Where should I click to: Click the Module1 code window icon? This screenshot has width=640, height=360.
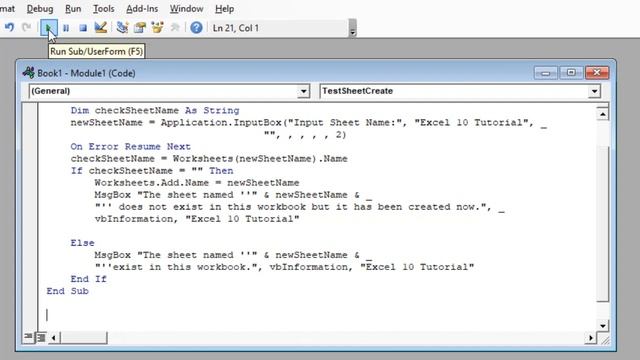tap(29, 73)
